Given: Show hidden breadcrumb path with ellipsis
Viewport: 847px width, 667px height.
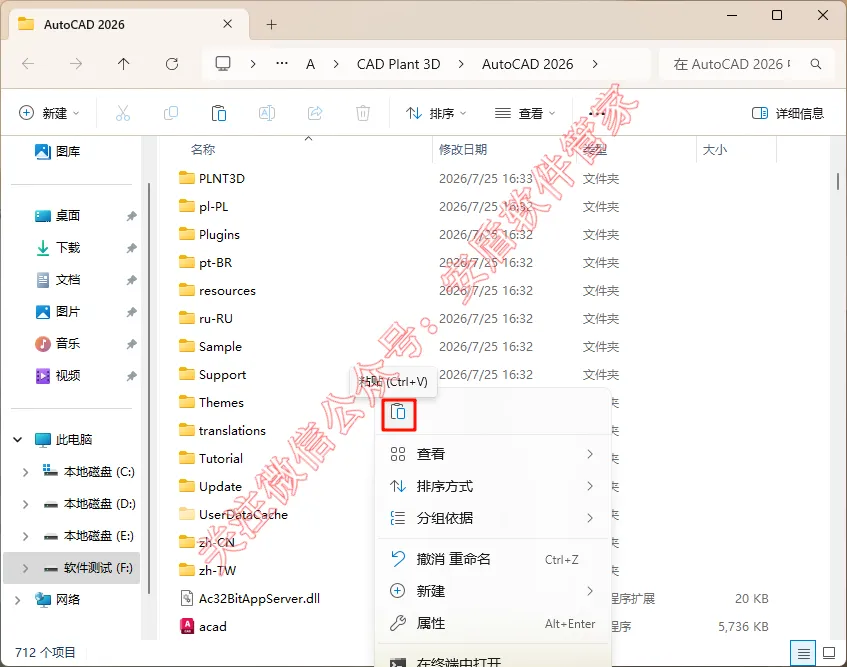Looking at the screenshot, I should click(x=281, y=64).
